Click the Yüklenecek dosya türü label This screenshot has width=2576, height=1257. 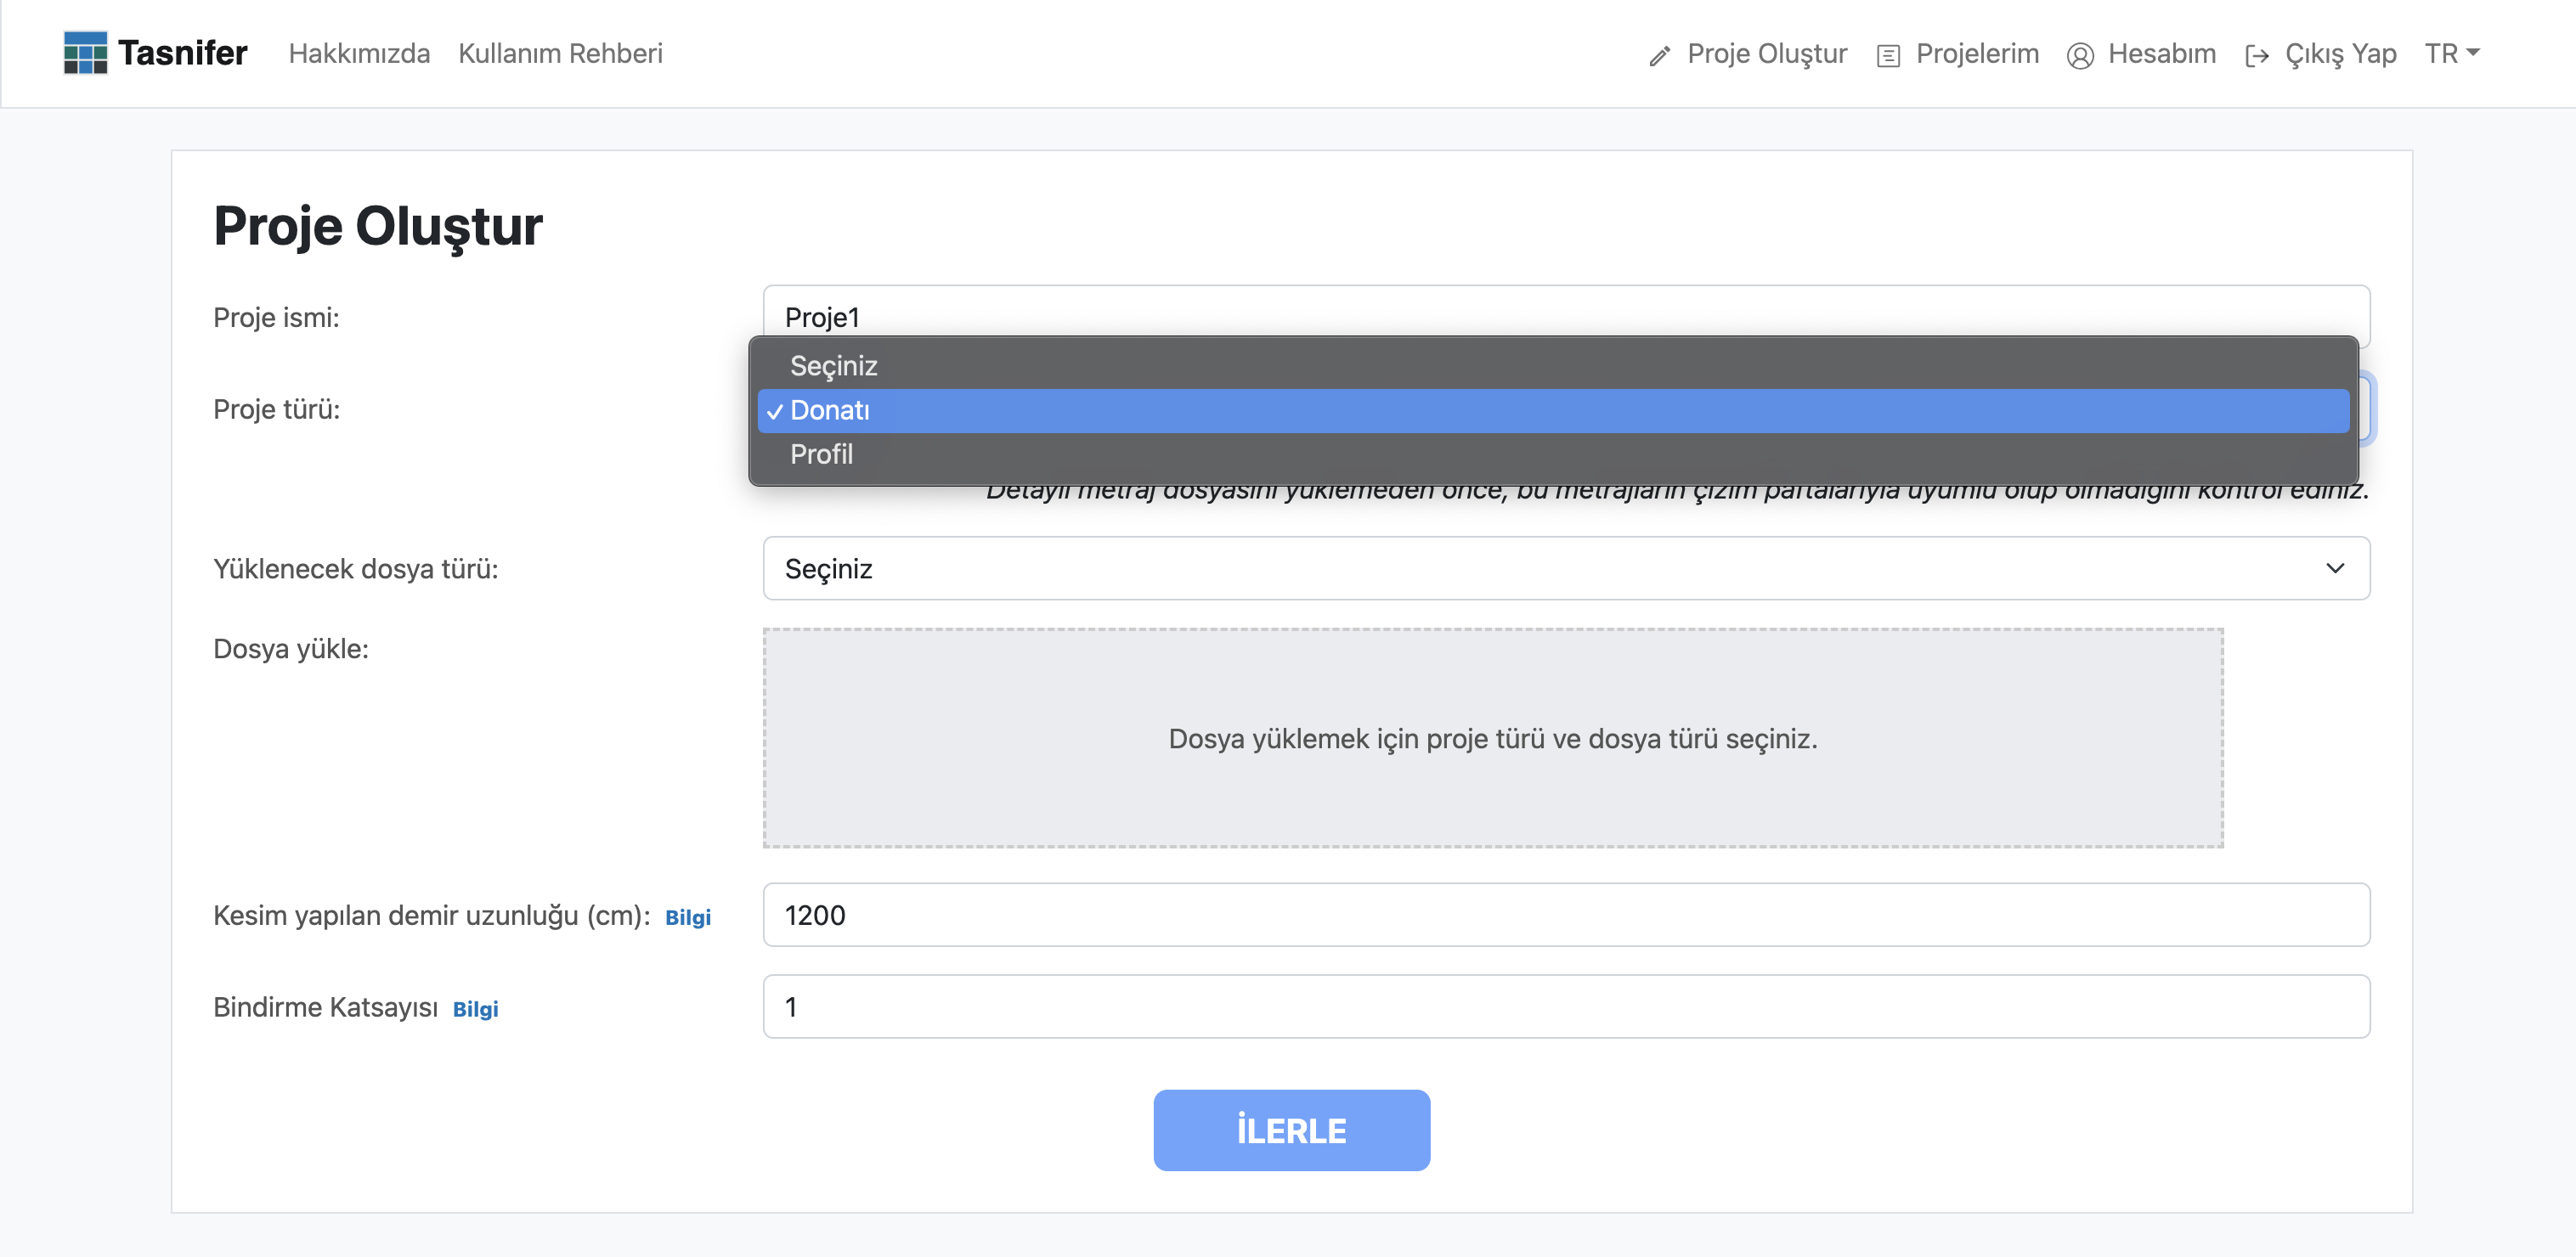[x=356, y=569]
